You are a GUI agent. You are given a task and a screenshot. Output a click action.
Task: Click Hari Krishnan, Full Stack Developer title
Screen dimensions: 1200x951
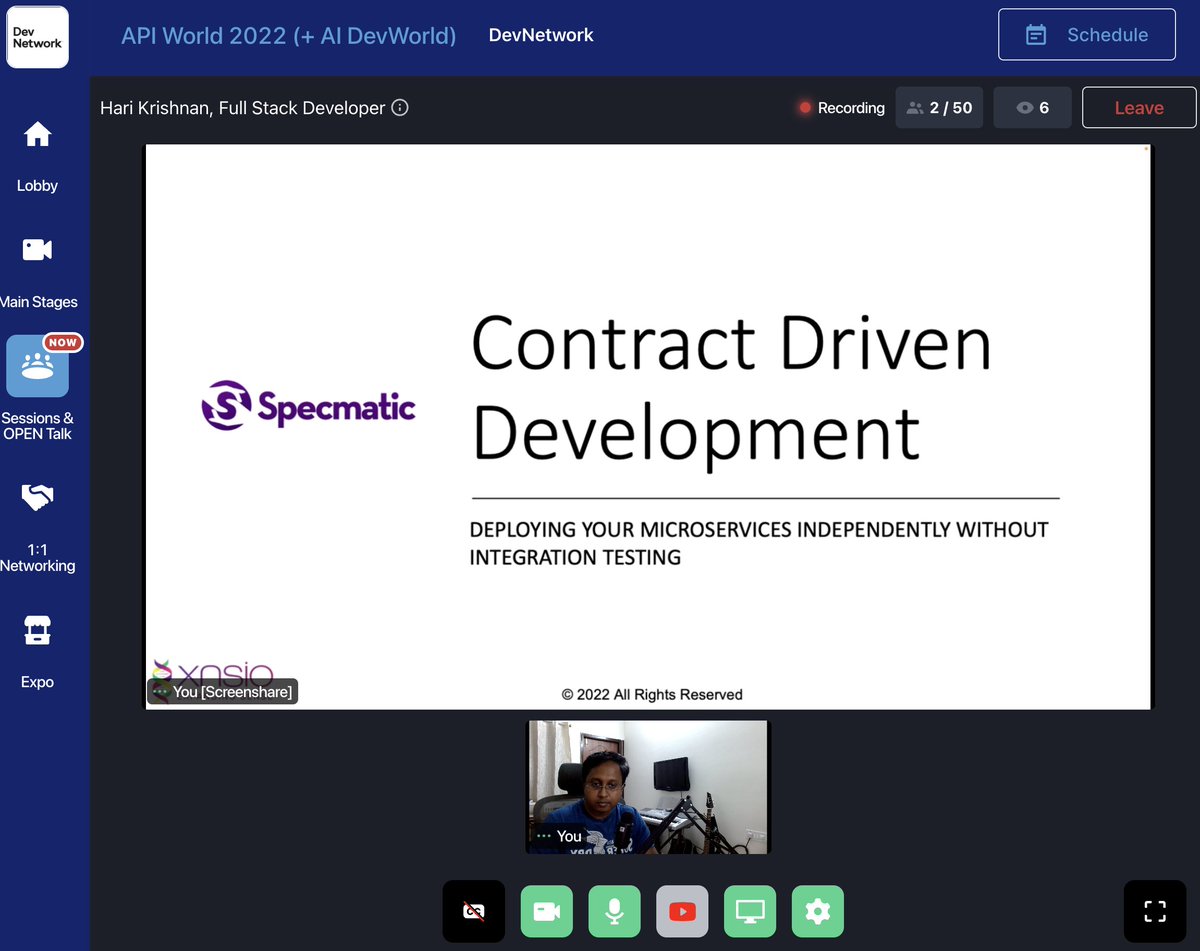coord(242,108)
